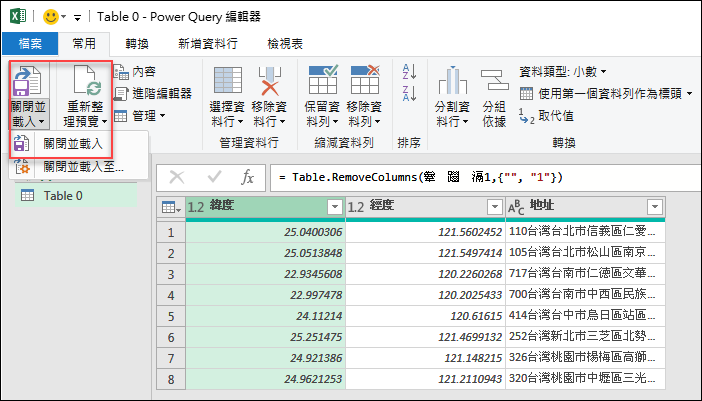
Task: Switch to the 新增資料行 tab
Action: coord(208,44)
